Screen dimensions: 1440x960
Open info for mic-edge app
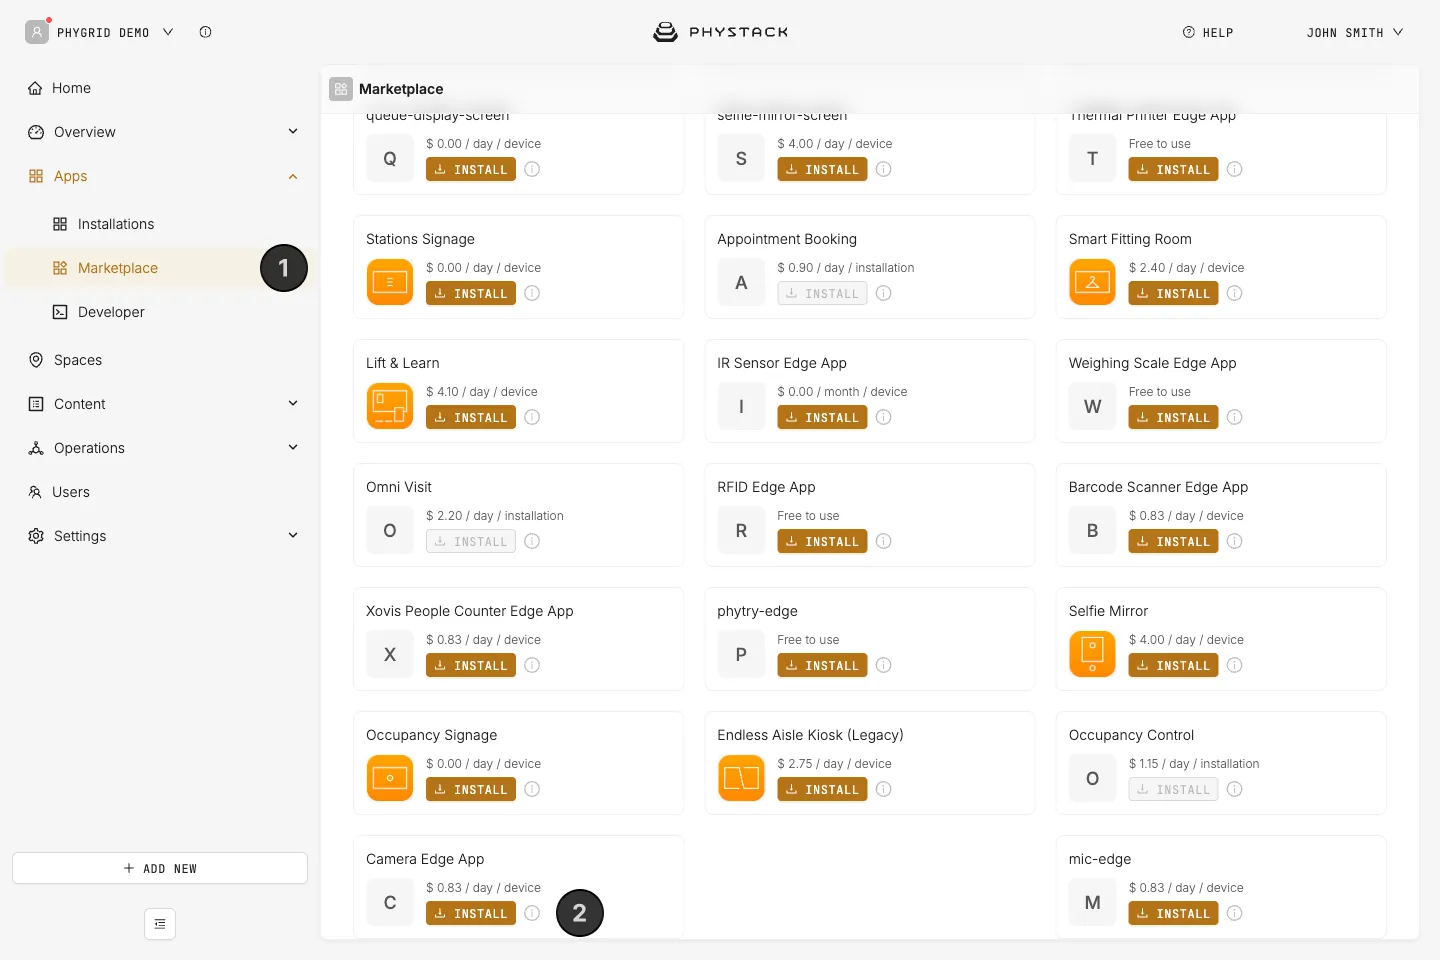(1235, 913)
